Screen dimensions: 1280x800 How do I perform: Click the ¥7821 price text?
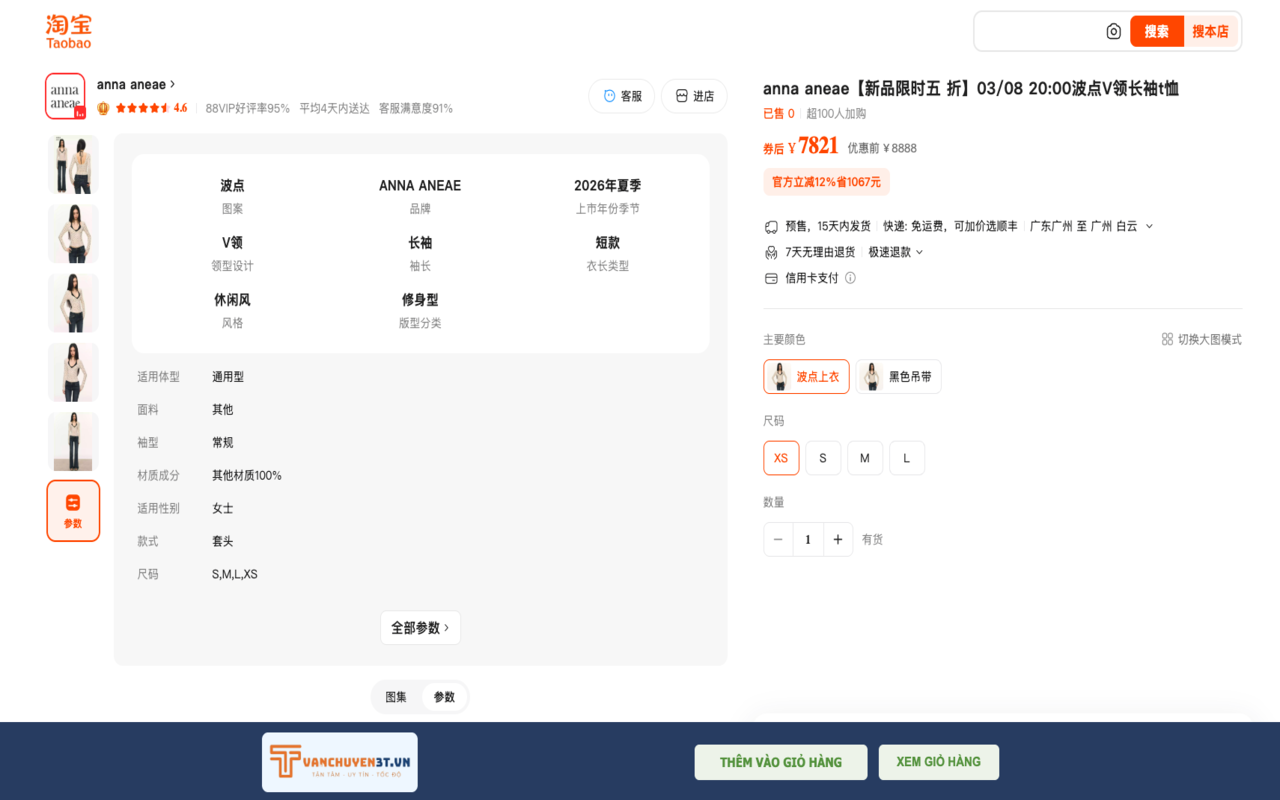tap(813, 146)
